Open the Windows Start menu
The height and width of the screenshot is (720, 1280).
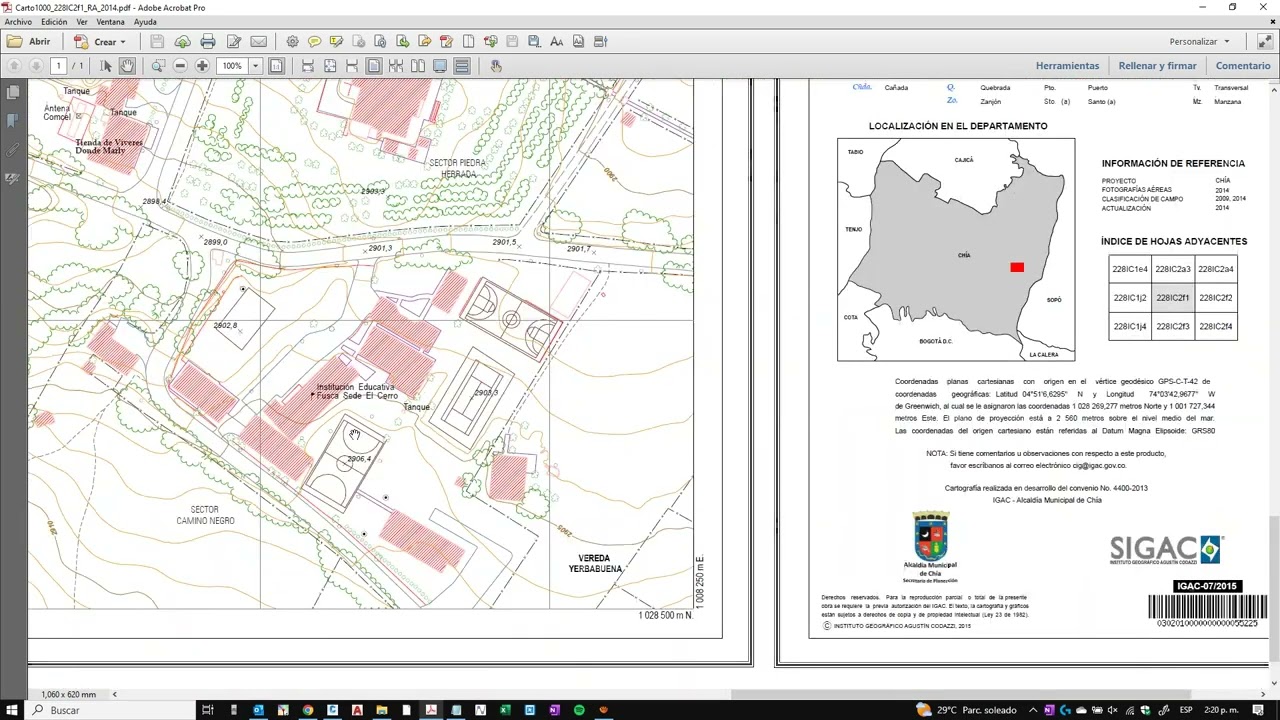tap(12, 710)
